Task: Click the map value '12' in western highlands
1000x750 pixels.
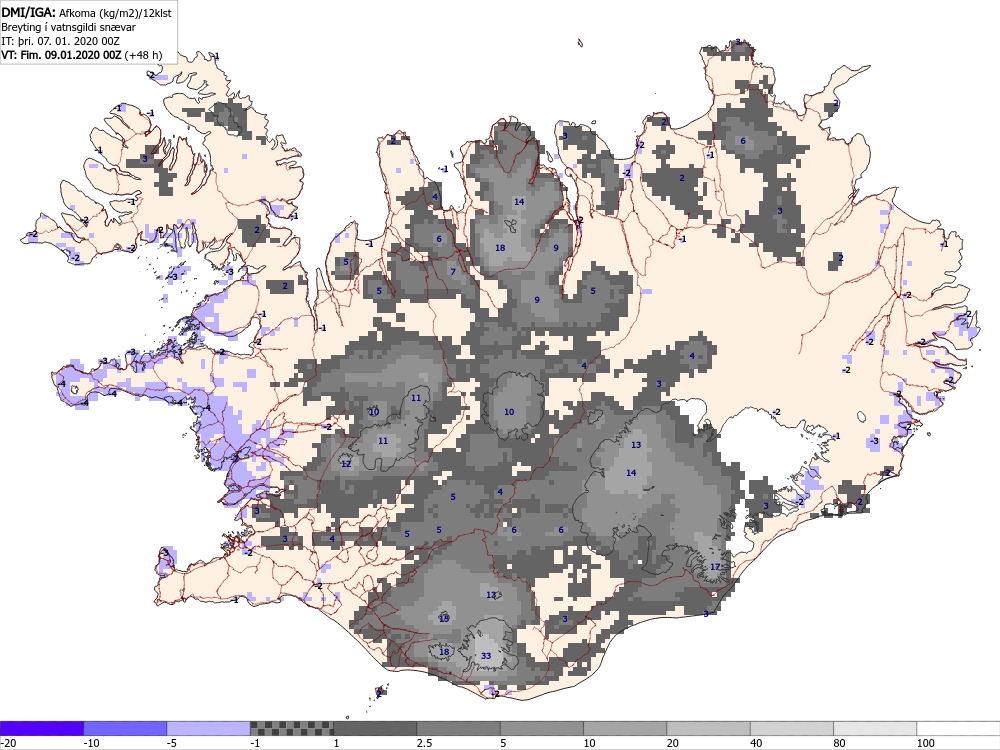Action: (x=346, y=464)
